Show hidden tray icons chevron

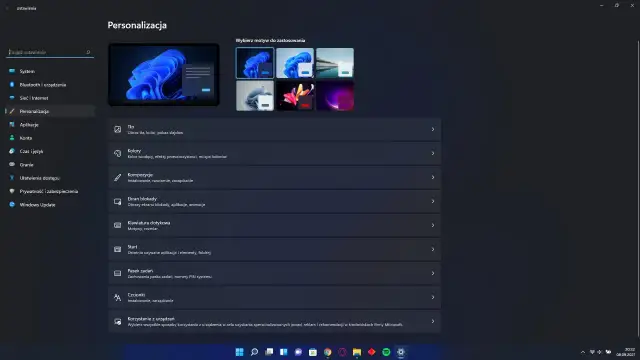coord(583,352)
